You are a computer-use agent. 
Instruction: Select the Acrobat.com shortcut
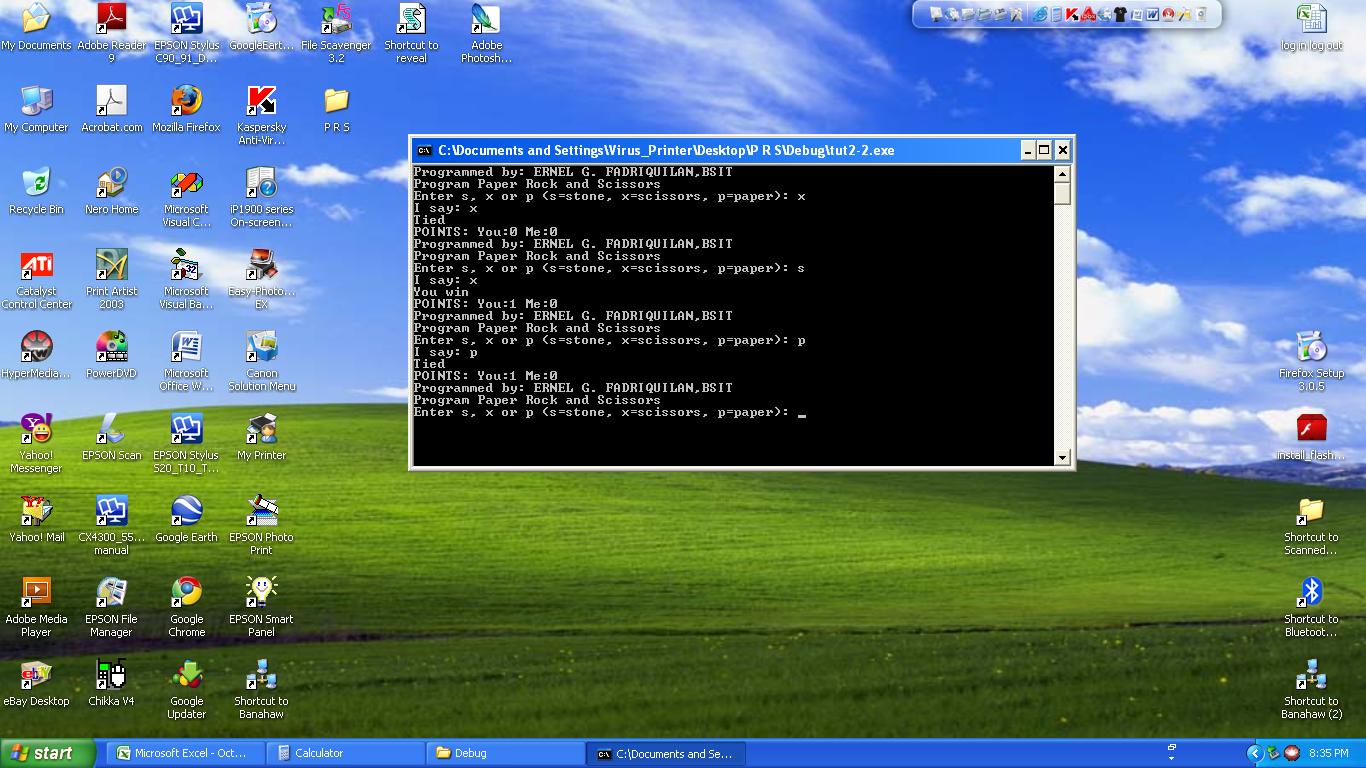point(111,109)
